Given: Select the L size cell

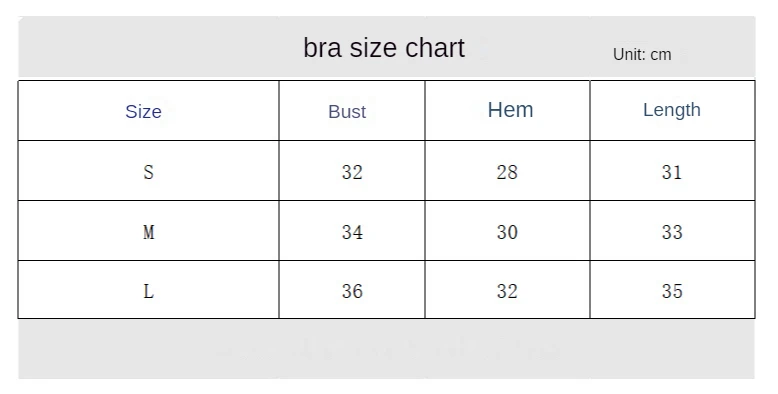Looking at the screenshot, I should [148, 291].
